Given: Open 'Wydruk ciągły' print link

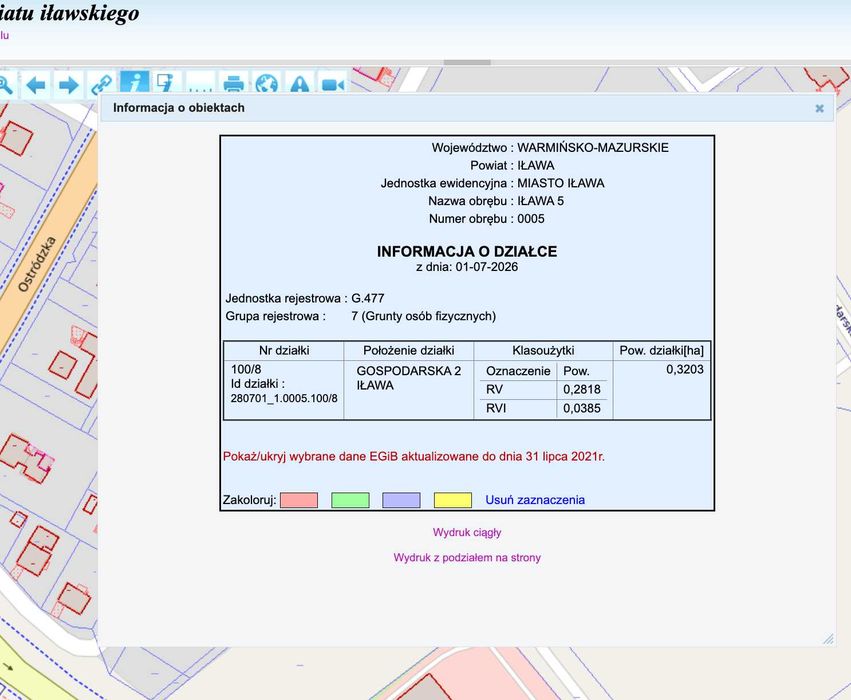Looking at the screenshot, I should click(x=467, y=532).
